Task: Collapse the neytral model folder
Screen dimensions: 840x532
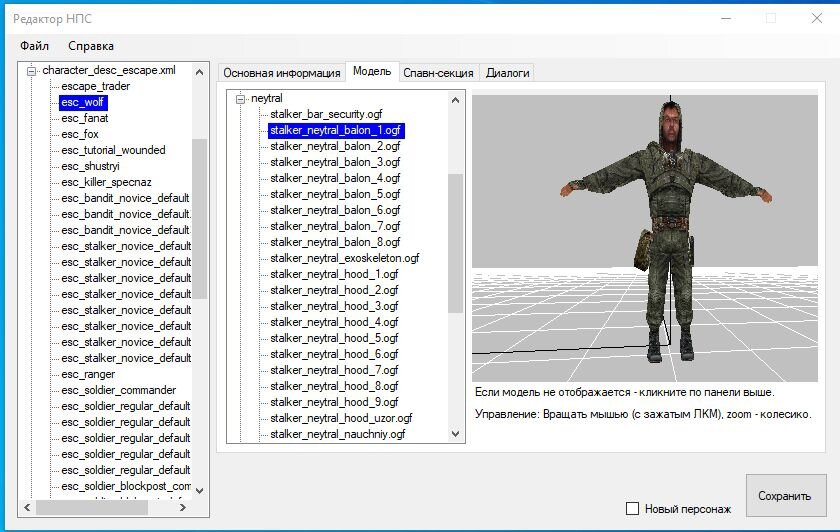Action: point(240,98)
